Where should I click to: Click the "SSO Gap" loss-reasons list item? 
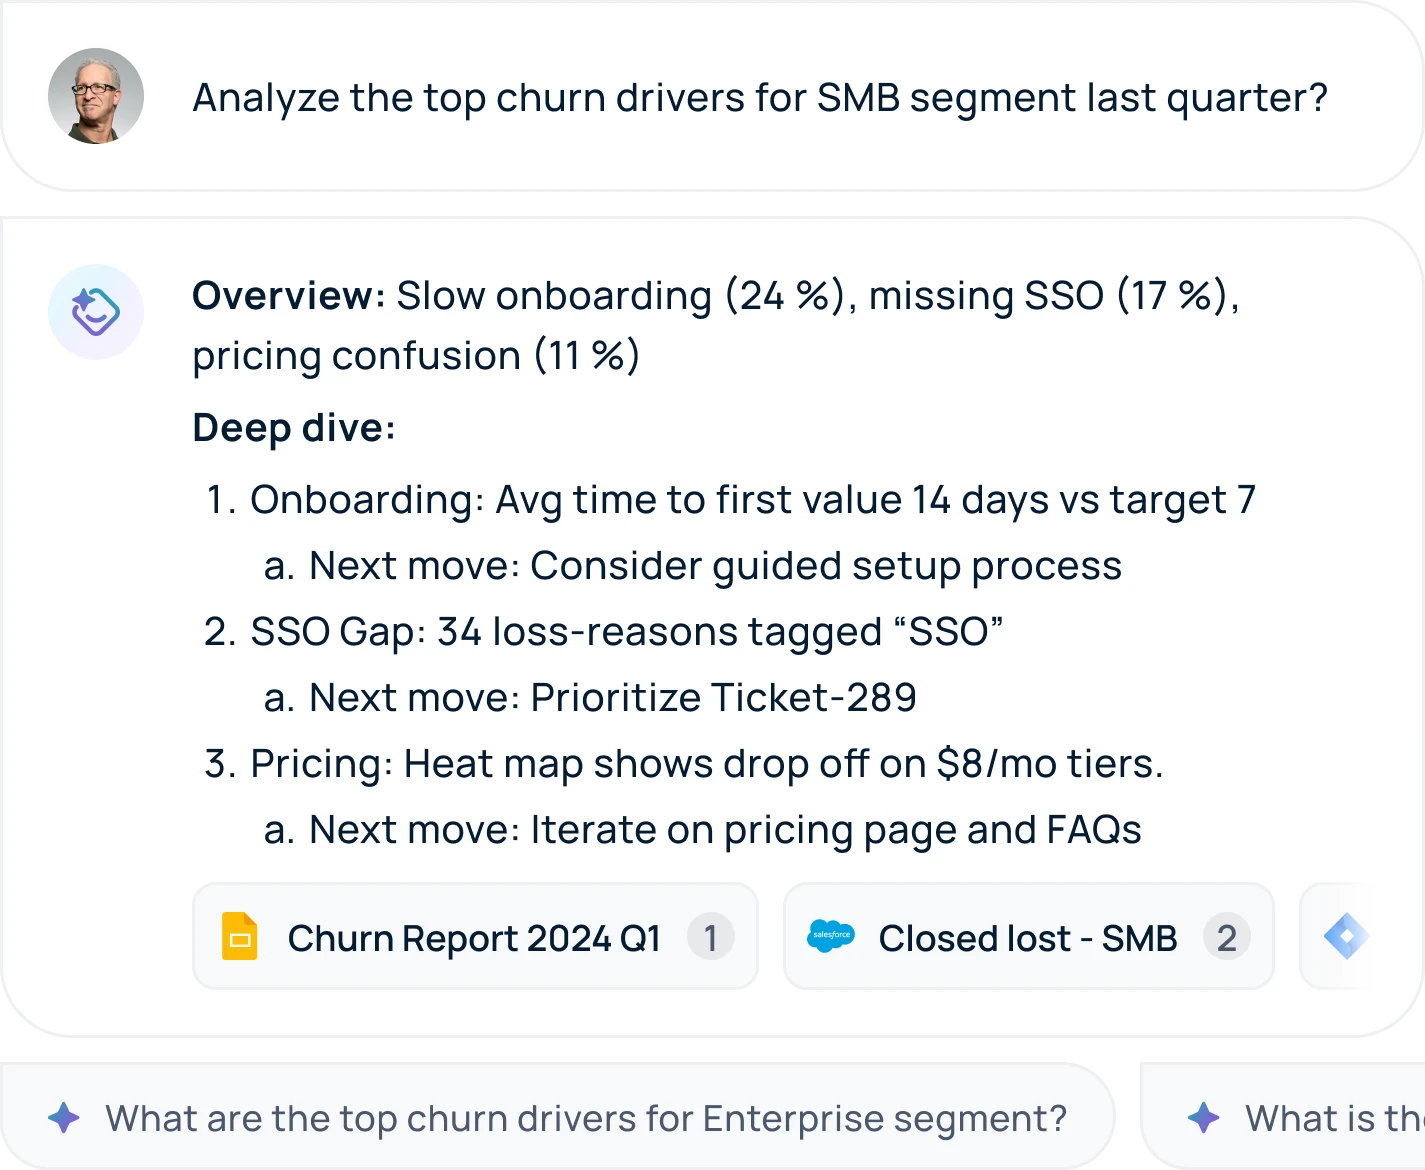pyautogui.click(x=626, y=632)
